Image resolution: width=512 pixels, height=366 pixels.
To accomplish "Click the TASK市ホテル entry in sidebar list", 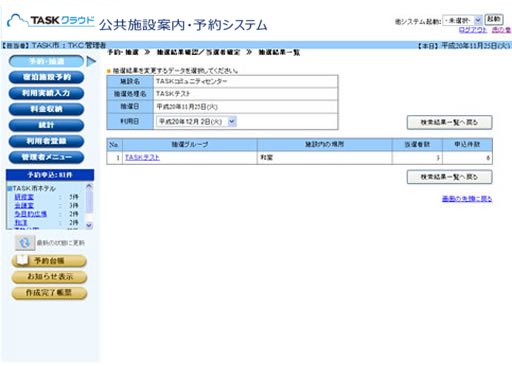I will click(32, 188).
